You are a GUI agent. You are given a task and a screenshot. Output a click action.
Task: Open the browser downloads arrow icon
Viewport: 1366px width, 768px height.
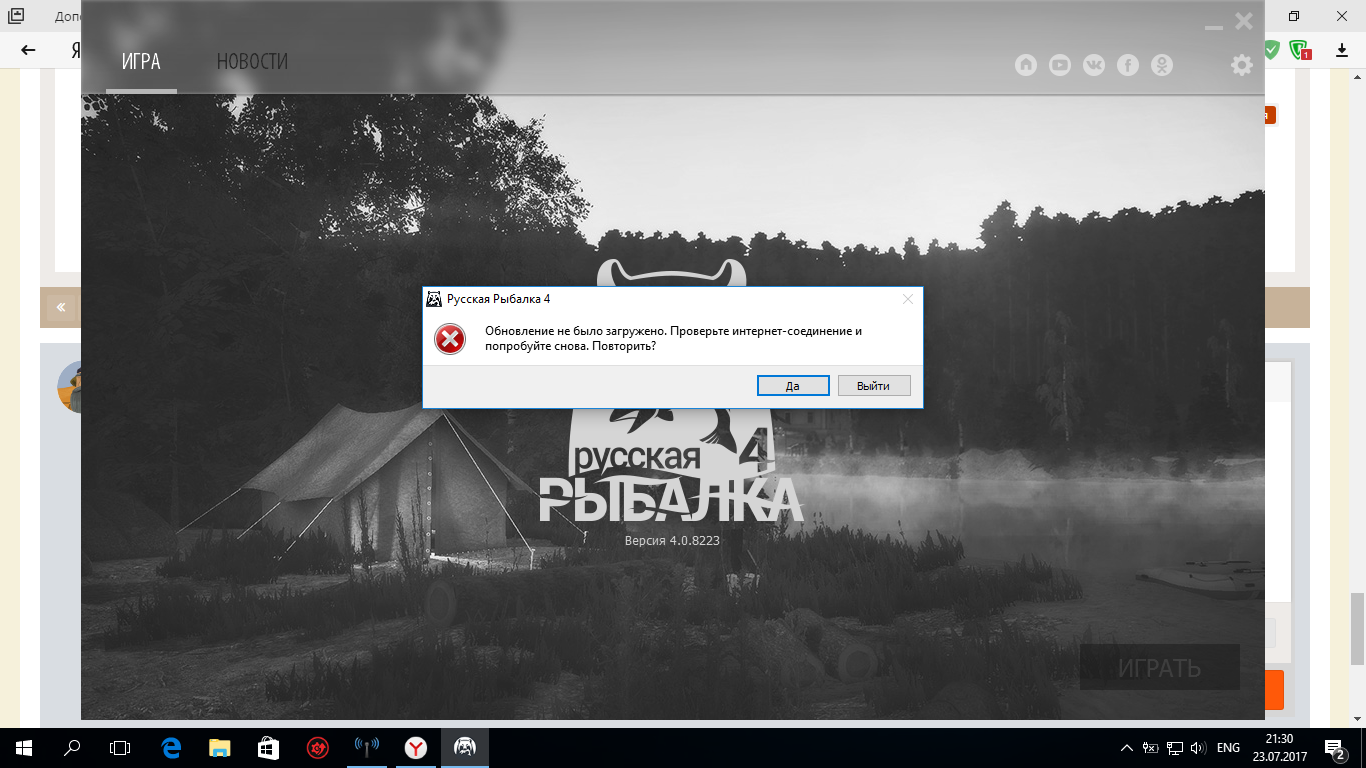point(1341,50)
